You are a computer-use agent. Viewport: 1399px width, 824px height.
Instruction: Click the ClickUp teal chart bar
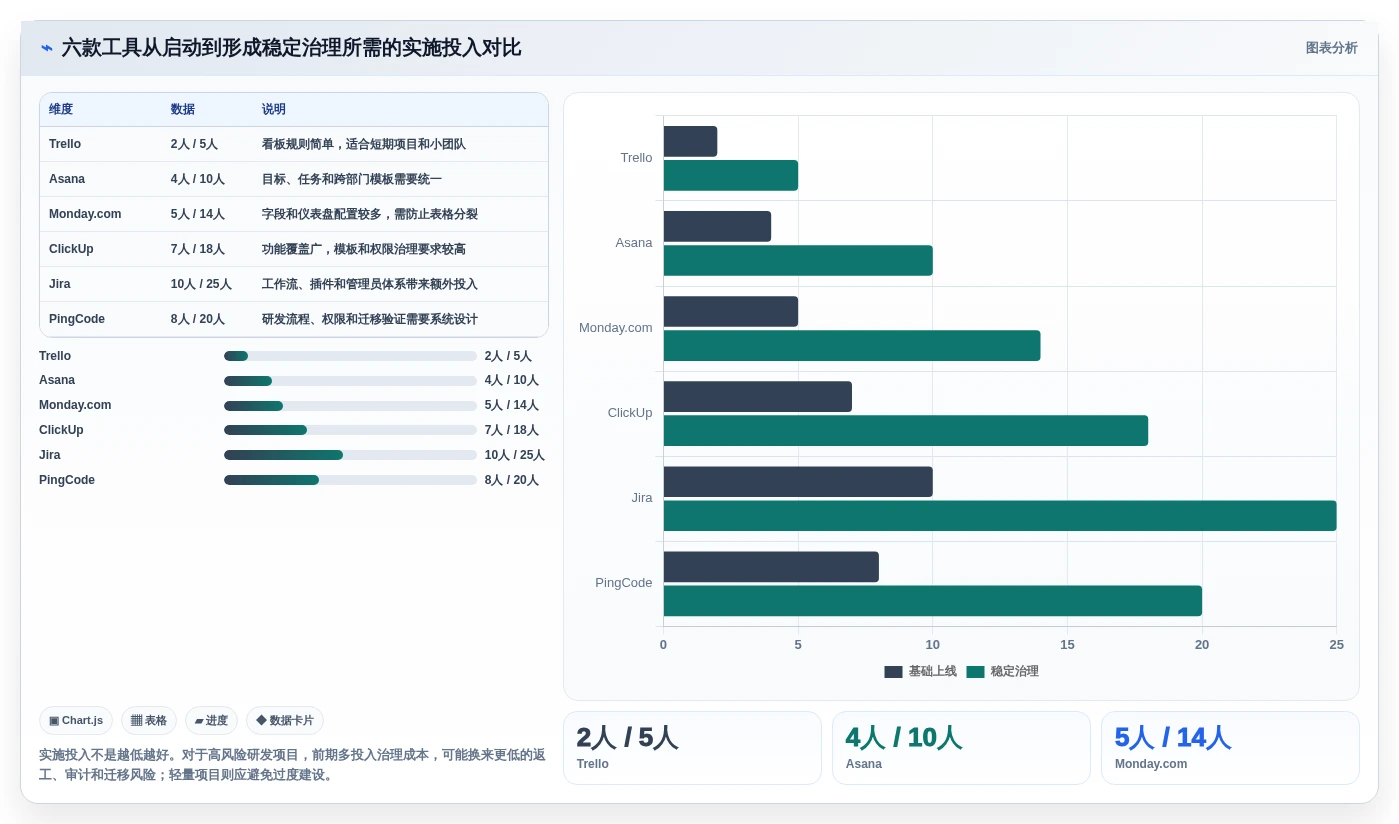click(905, 431)
